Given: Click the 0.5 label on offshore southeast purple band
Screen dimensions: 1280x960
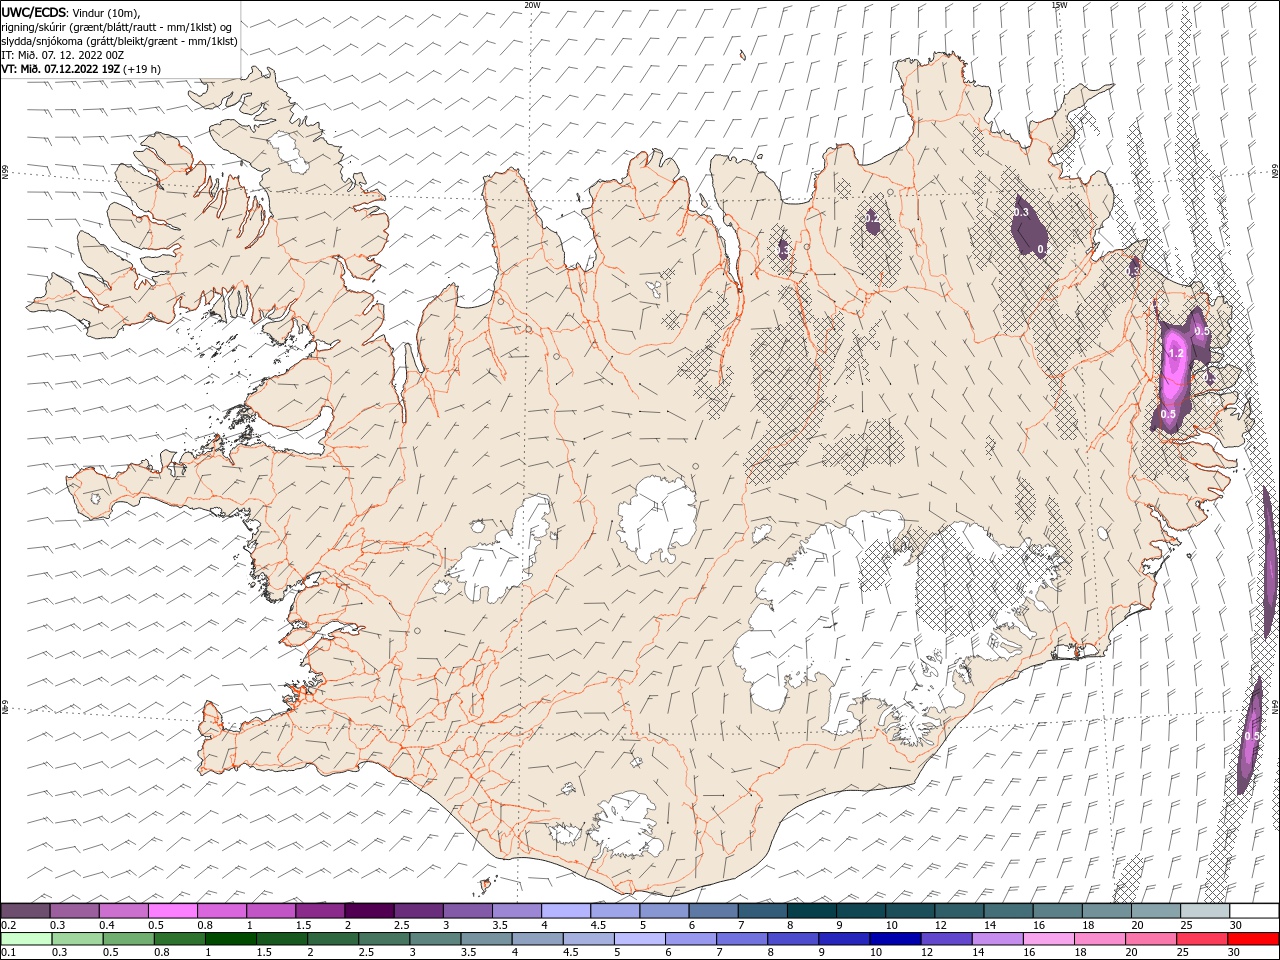Looking at the screenshot, I should click(x=1252, y=736).
